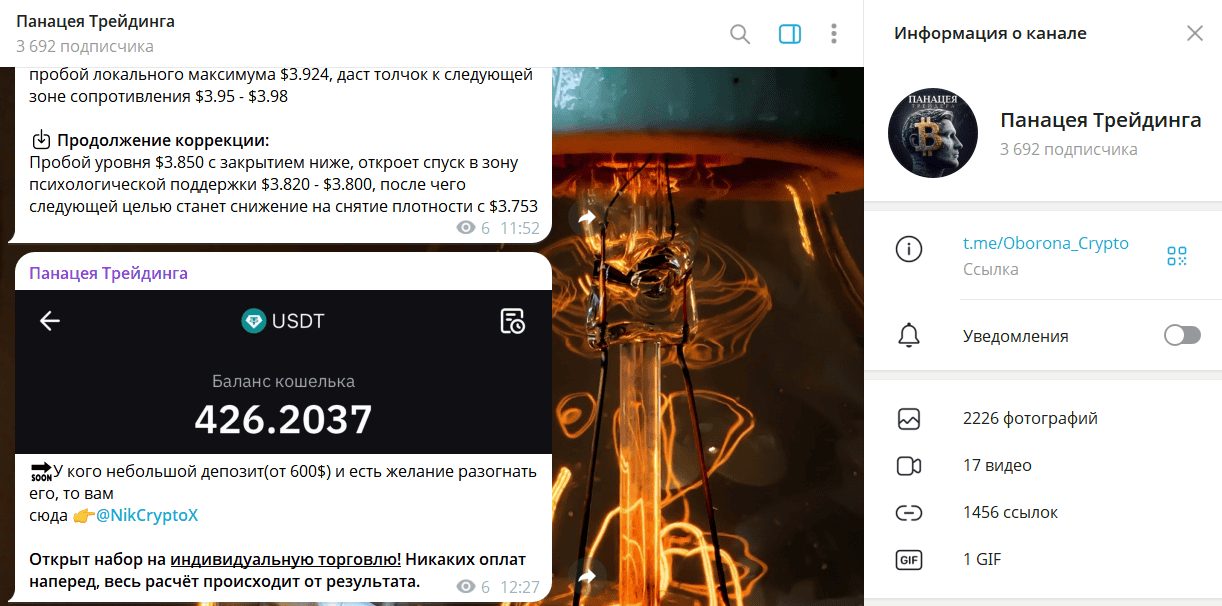View the channel avatar picture
Viewport: 1222px width, 606px height.
tap(933, 133)
